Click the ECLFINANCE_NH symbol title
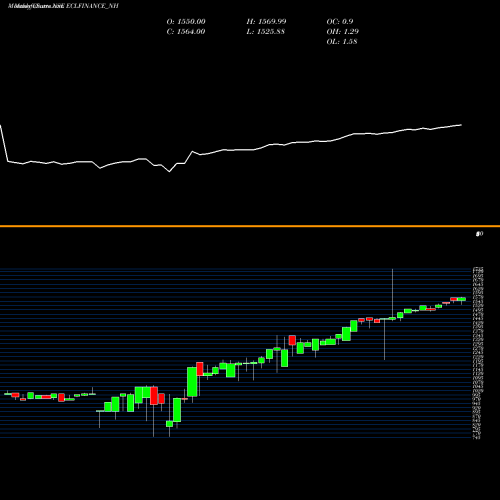This screenshot has width=500, height=500. click(91, 6)
